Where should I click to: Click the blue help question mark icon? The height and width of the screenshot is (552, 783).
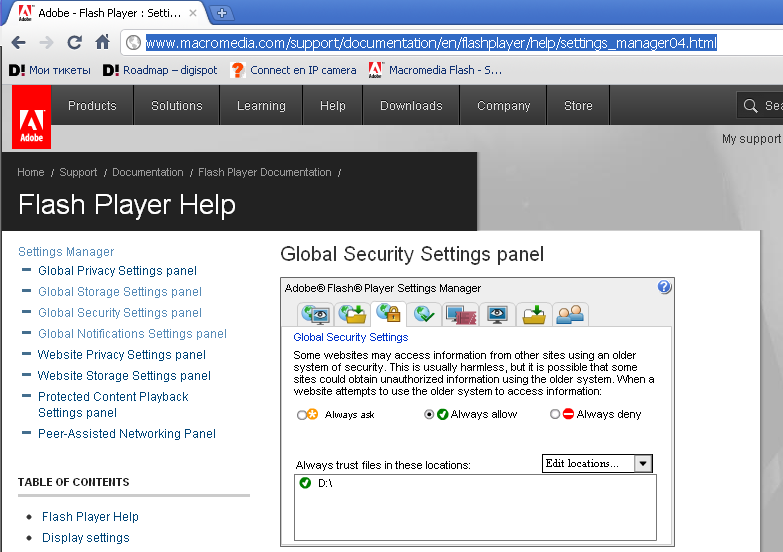coord(664,287)
